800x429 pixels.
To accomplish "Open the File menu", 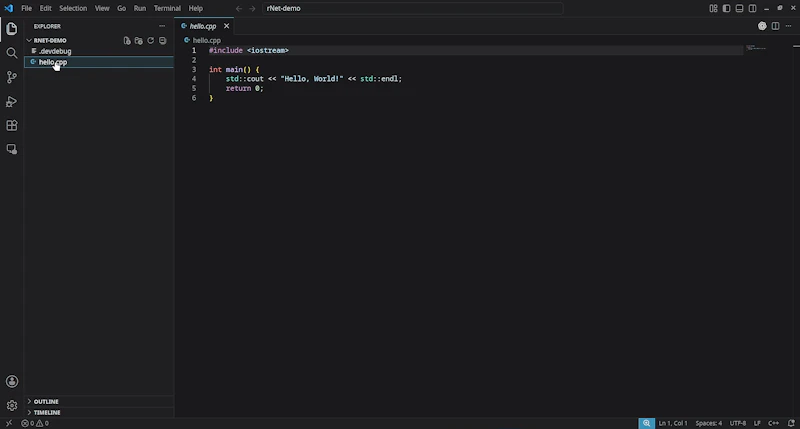I will [27, 8].
